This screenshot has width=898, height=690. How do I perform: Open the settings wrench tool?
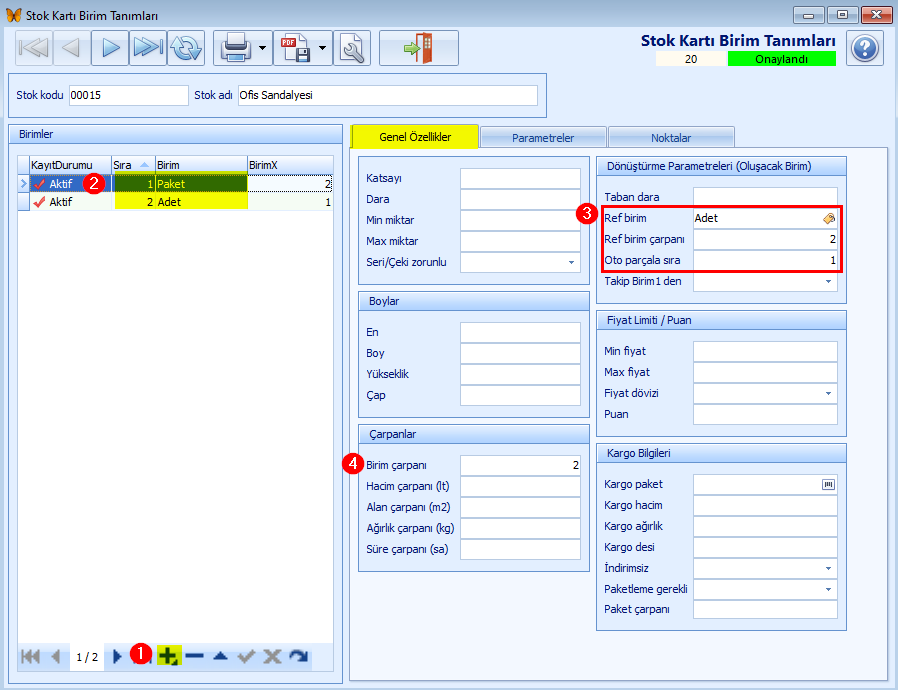point(352,48)
